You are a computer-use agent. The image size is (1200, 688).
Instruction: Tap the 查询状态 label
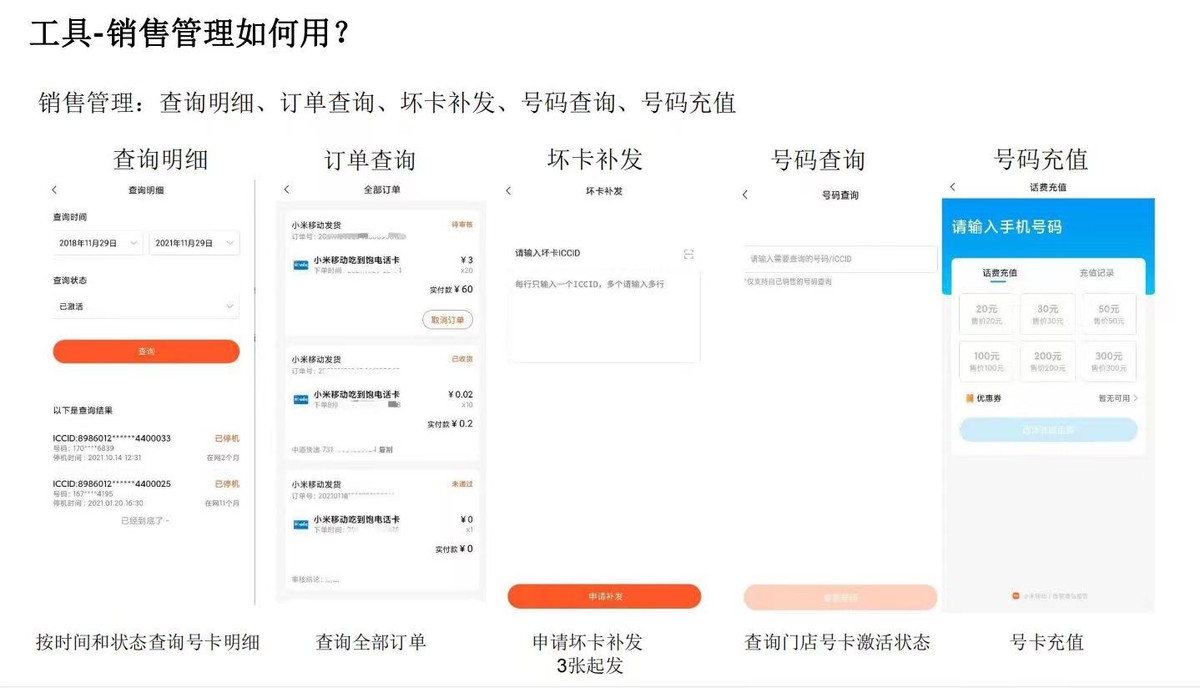coord(69,281)
